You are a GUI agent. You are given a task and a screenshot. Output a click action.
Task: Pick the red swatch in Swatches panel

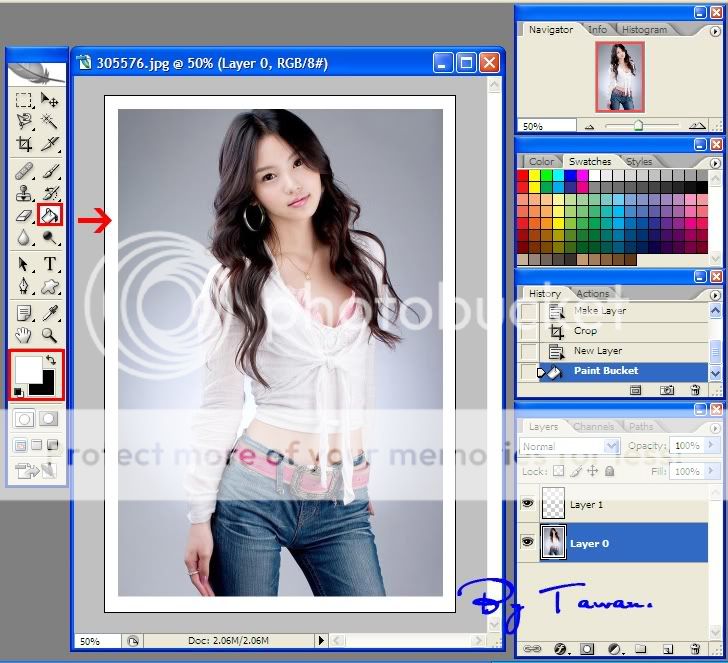[x=522, y=176]
